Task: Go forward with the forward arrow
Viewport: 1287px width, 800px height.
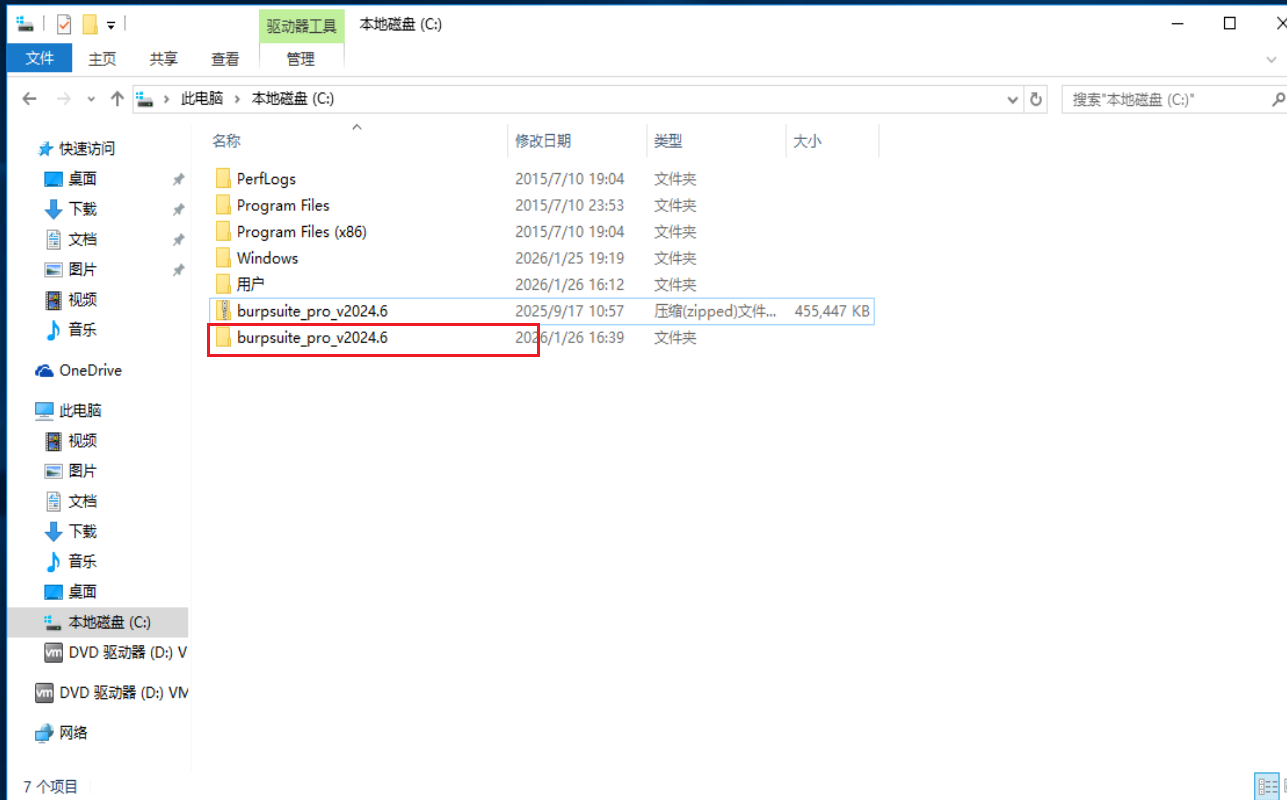Action: click(64, 99)
